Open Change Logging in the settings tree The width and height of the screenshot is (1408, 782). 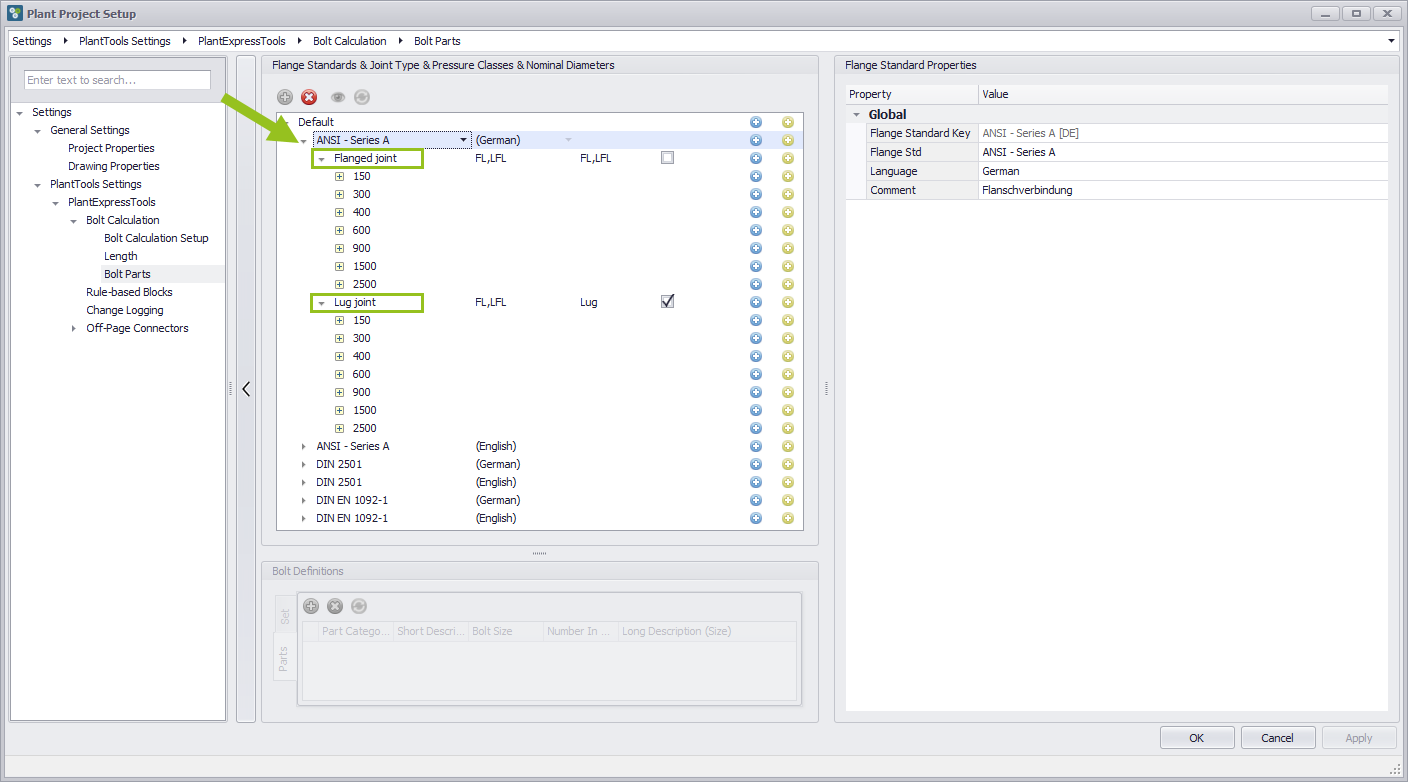click(124, 310)
